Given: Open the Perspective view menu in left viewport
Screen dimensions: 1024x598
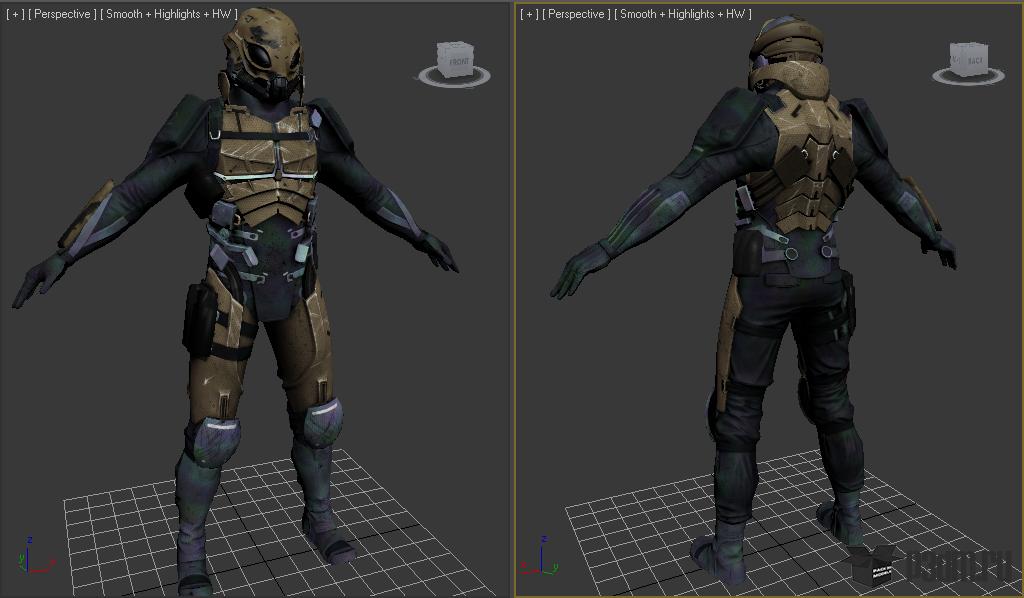Looking at the screenshot, I should click(x=62, y=14).
